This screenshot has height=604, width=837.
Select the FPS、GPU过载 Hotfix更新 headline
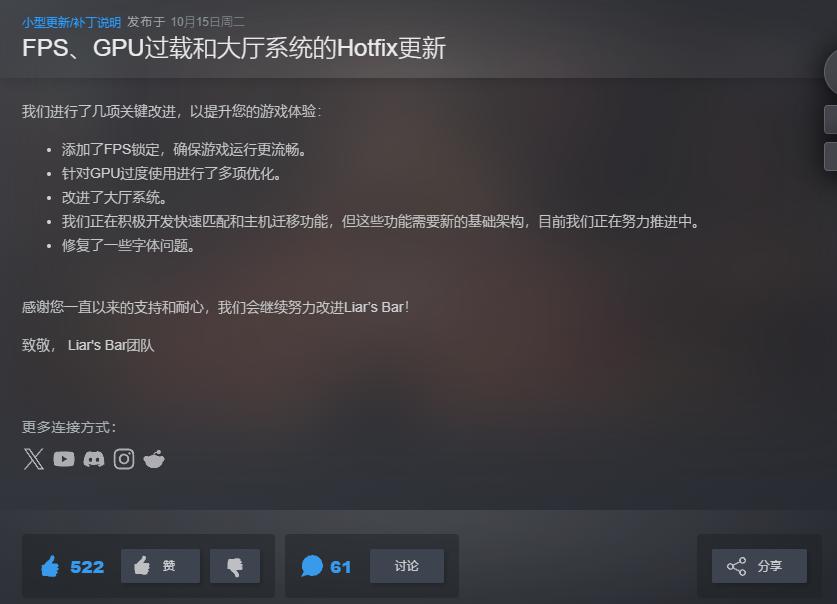coord(234,48)
